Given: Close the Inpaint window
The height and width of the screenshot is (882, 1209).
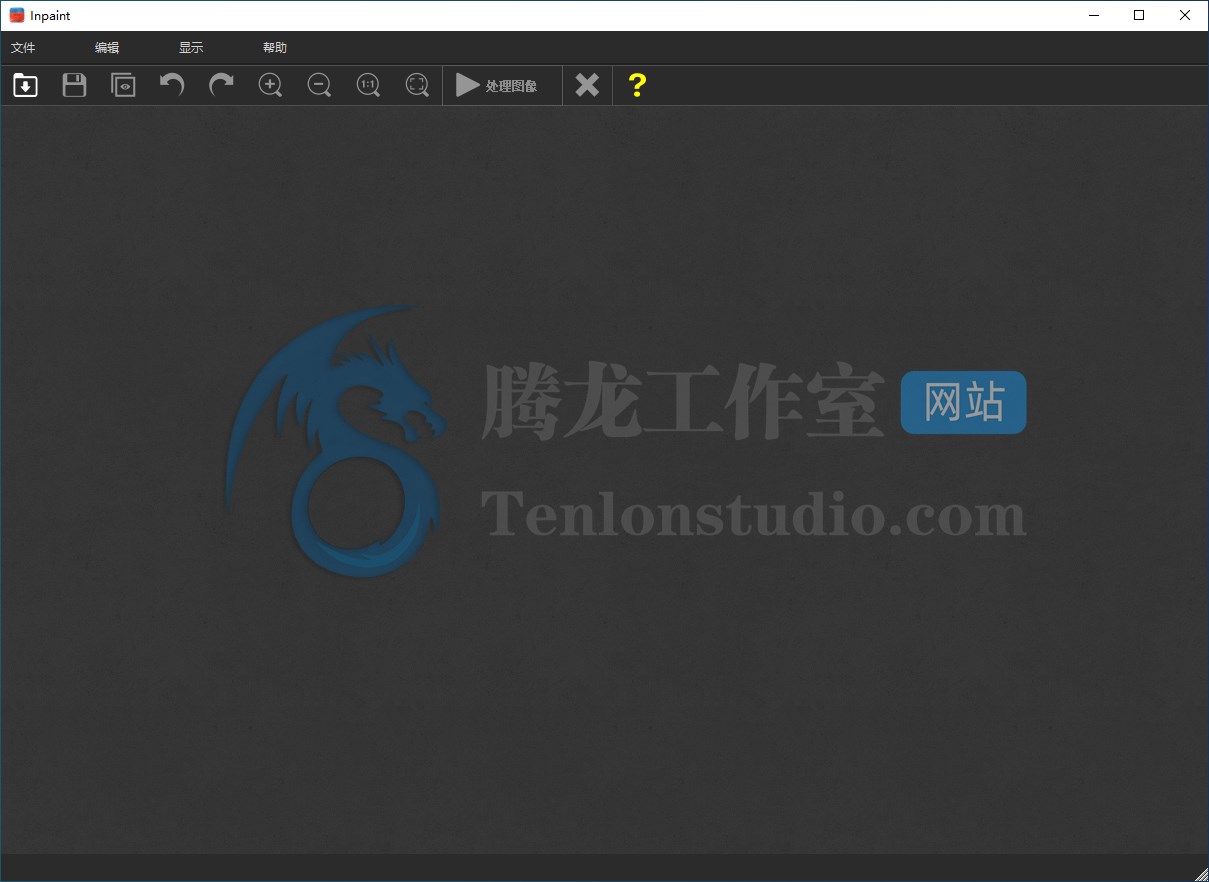Looking at the screenshot, I should click(1185, 15).
